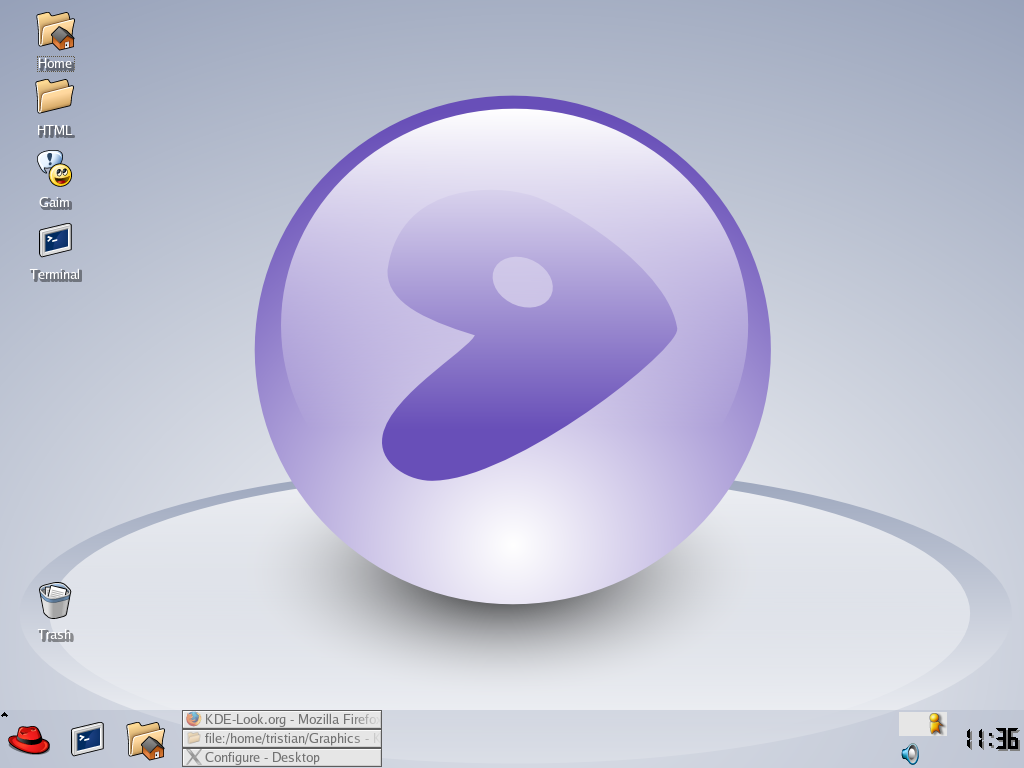1024x768 pixels.
Task: Switch to KDE-Look.org Mozilla Firefox window
Action: click(282, 720)
